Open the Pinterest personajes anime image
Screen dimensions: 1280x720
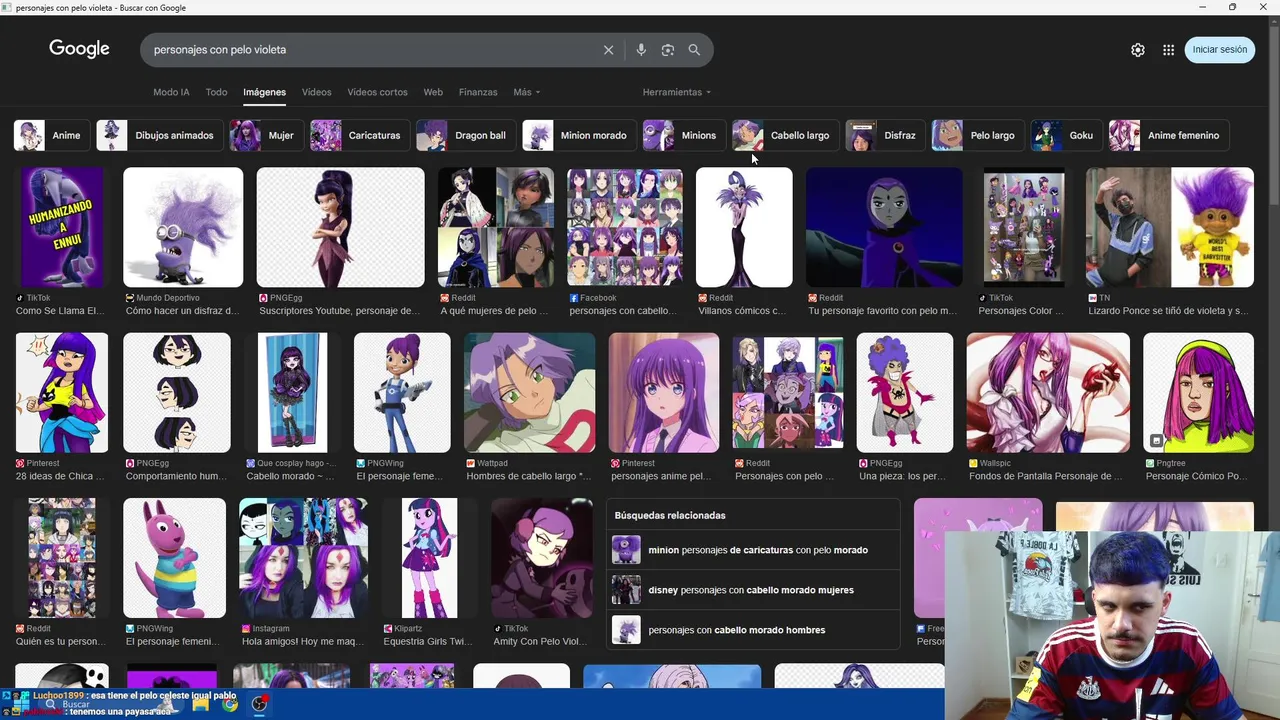click(664, 393)
